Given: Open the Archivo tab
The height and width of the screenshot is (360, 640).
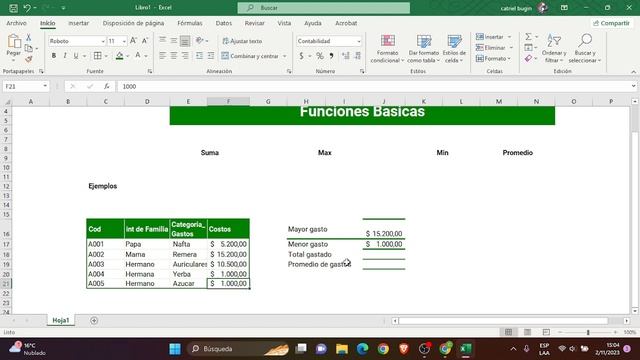Looking at the screenshot, I should [x=16, y=23].
